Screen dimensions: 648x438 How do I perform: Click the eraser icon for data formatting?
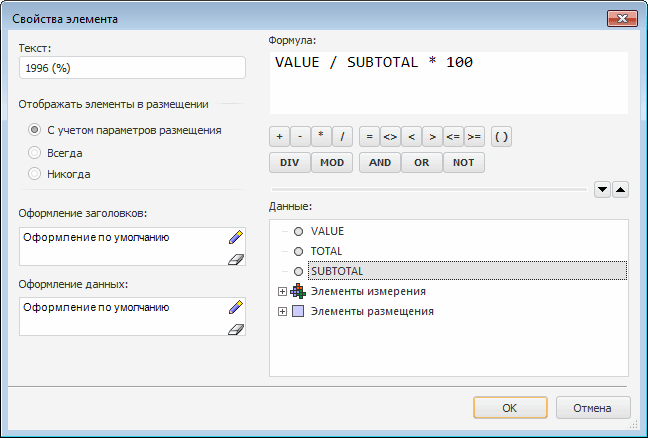[x=235, y=328]
